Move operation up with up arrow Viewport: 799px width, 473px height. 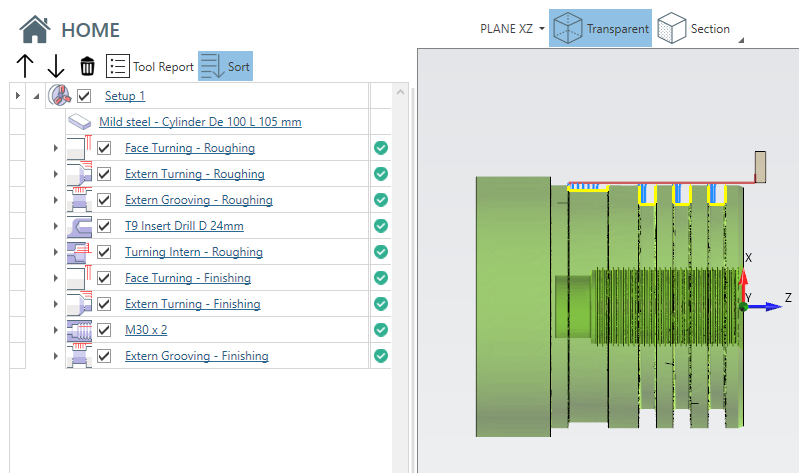click(x=26, y=67)
